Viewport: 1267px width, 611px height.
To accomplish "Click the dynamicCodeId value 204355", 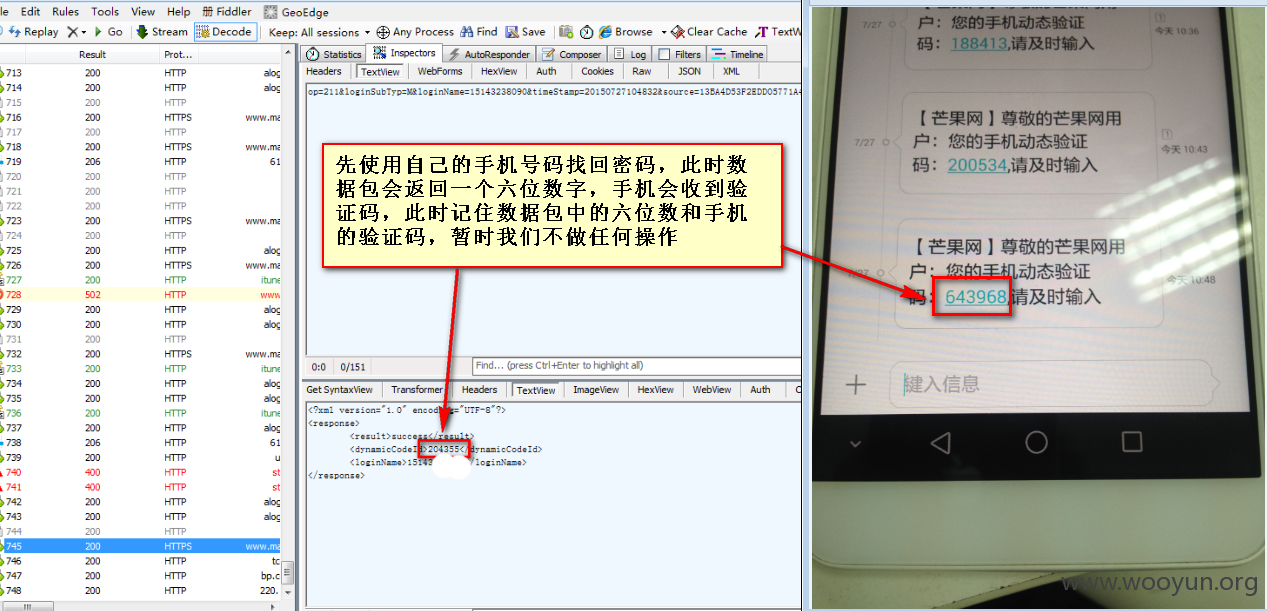I will (x=444, y=449).
